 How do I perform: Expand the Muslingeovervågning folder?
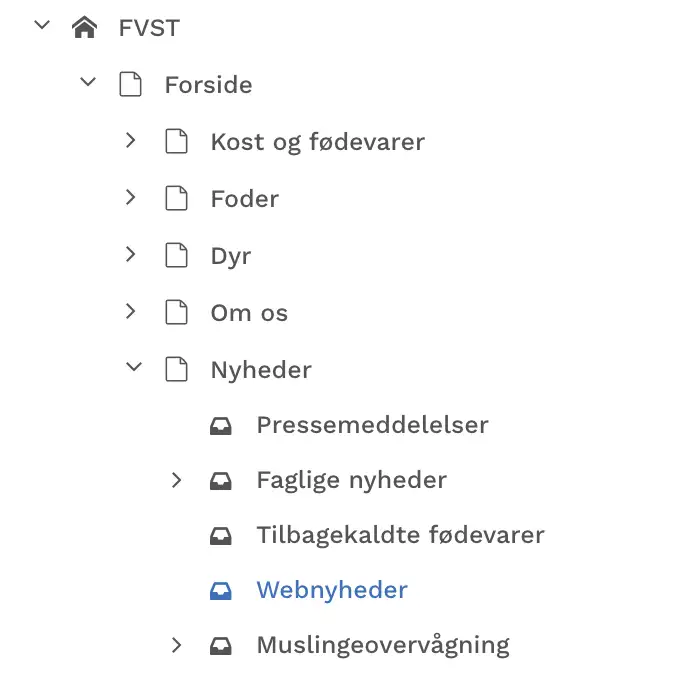pyautogui.click(x=177, y=646)
